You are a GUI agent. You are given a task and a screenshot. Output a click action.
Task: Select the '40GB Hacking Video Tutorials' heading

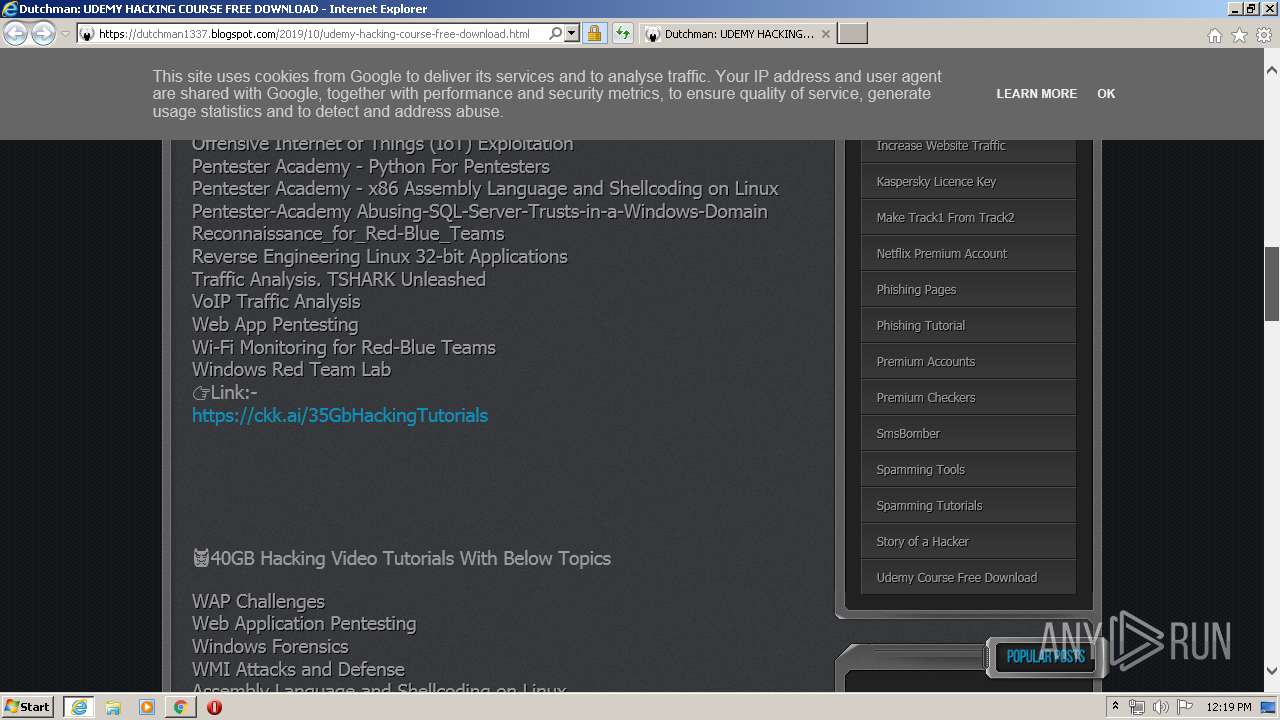tap(401, 559)
